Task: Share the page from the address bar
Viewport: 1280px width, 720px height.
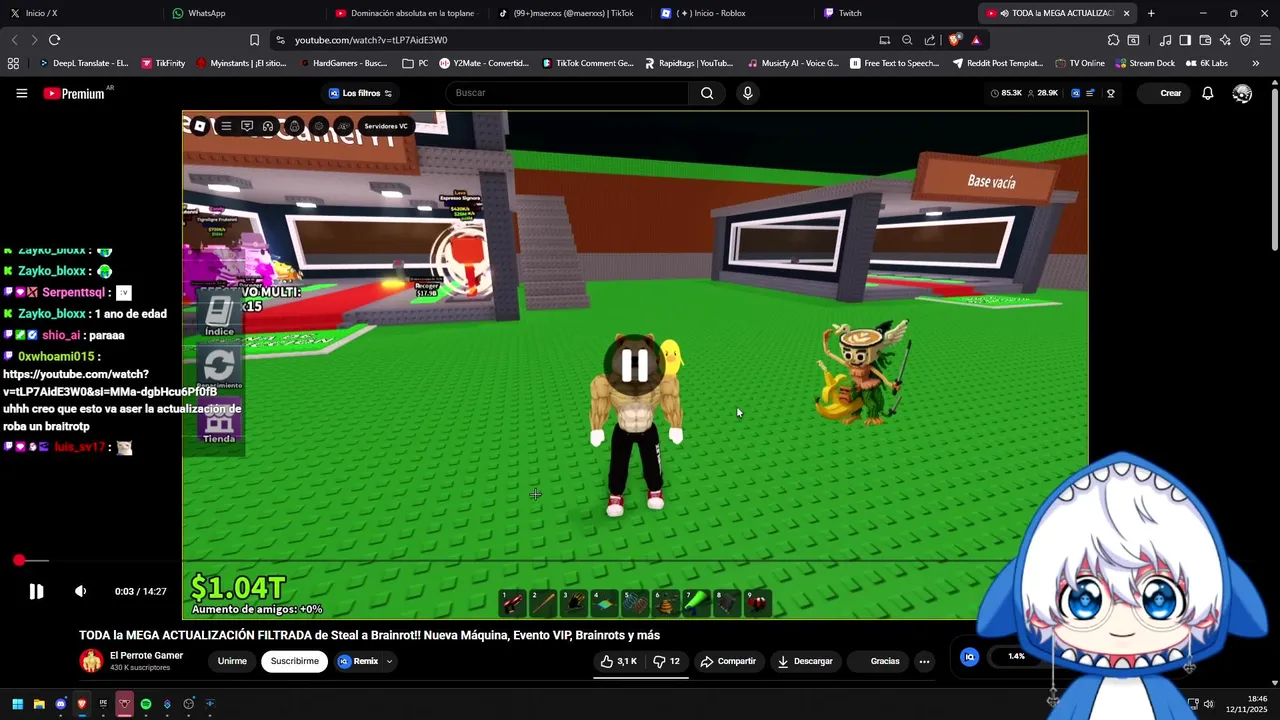Action: click(930, 40)
